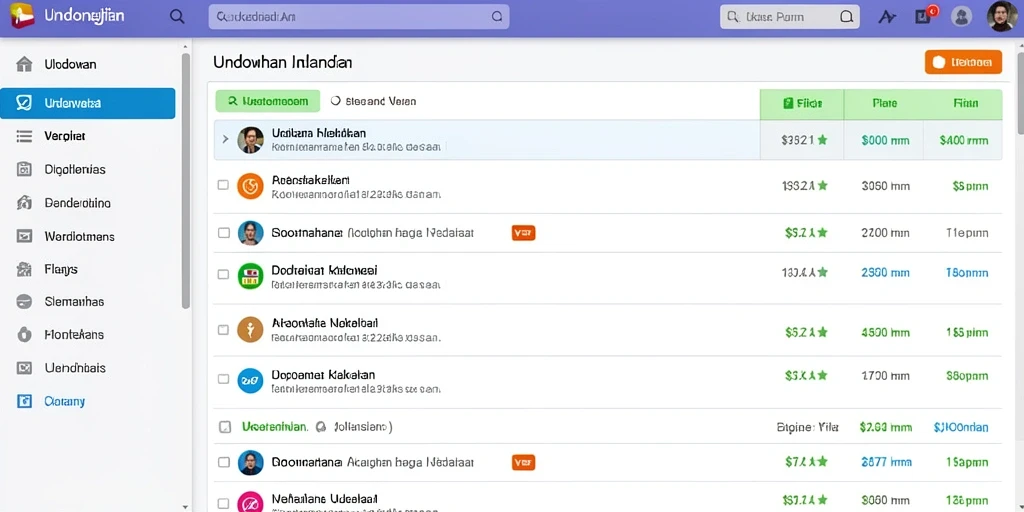Click the icon beside Flanys
The height and width of the screenshot is (512, 1024).
[24, 268]
